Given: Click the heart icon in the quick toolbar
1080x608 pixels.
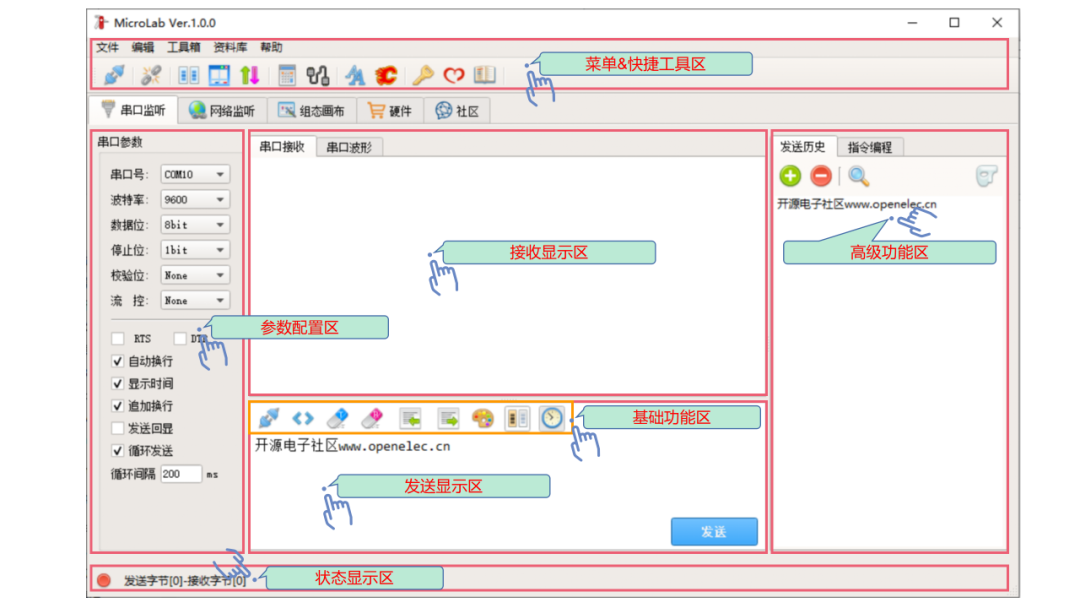Looking at the screenshot, I should click(452, 74).
